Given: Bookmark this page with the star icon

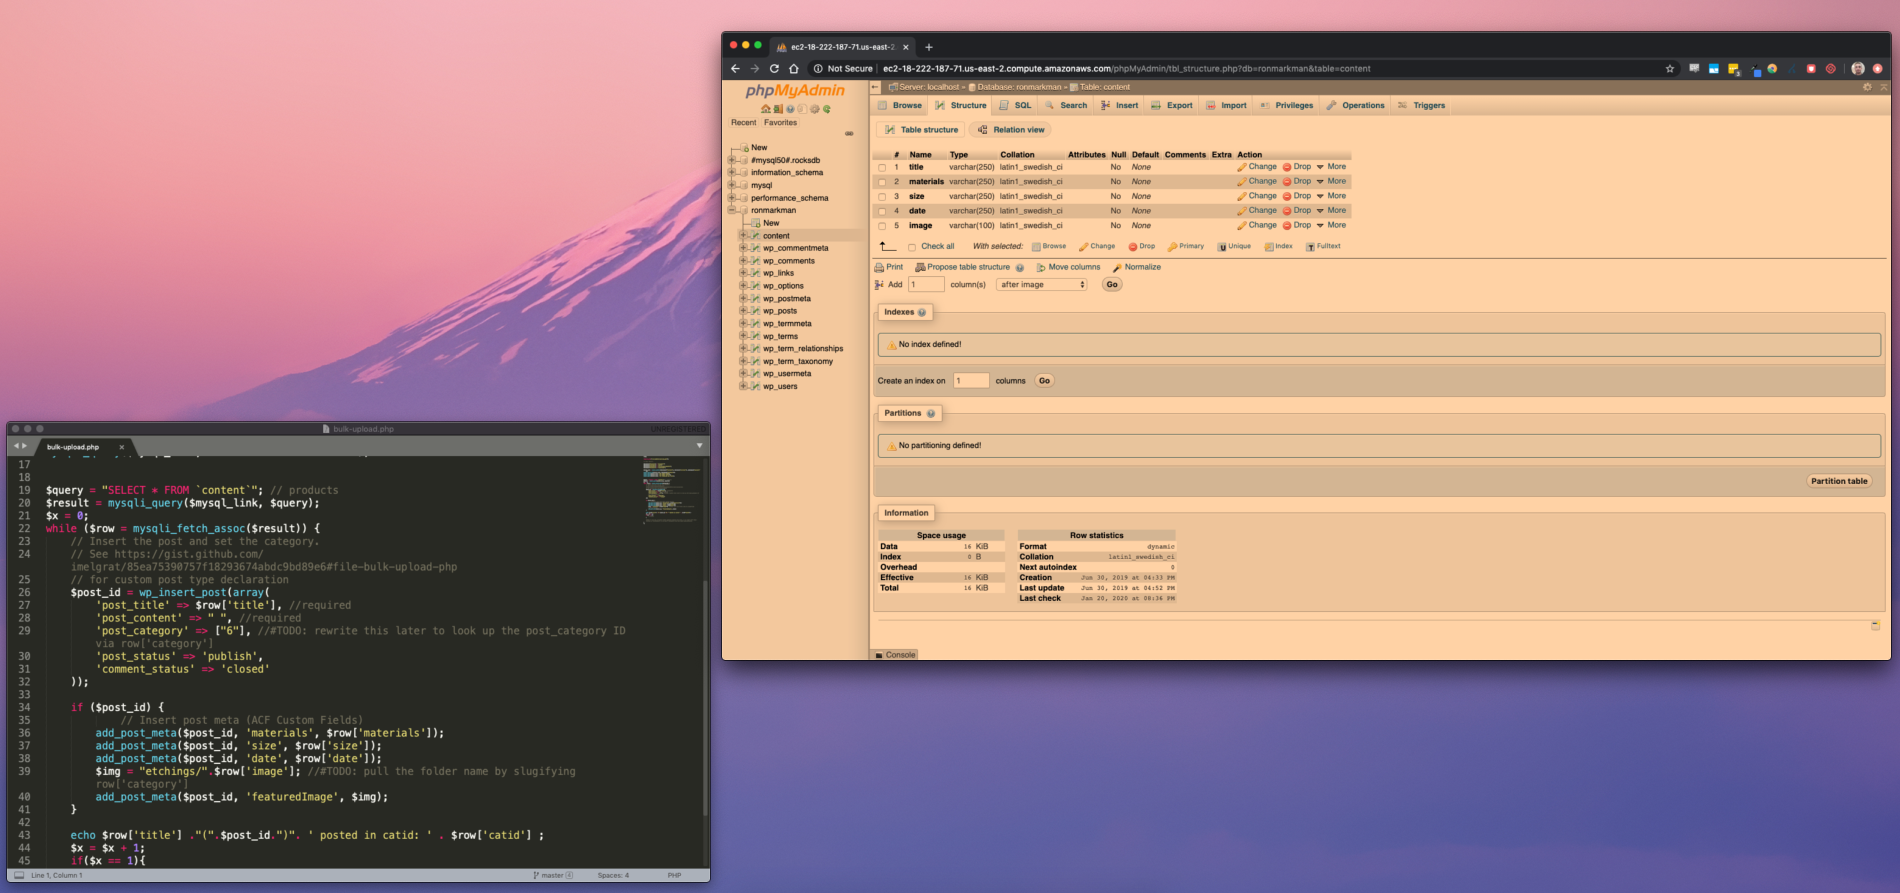Looking at the screenshot, I should (1670, 69).
